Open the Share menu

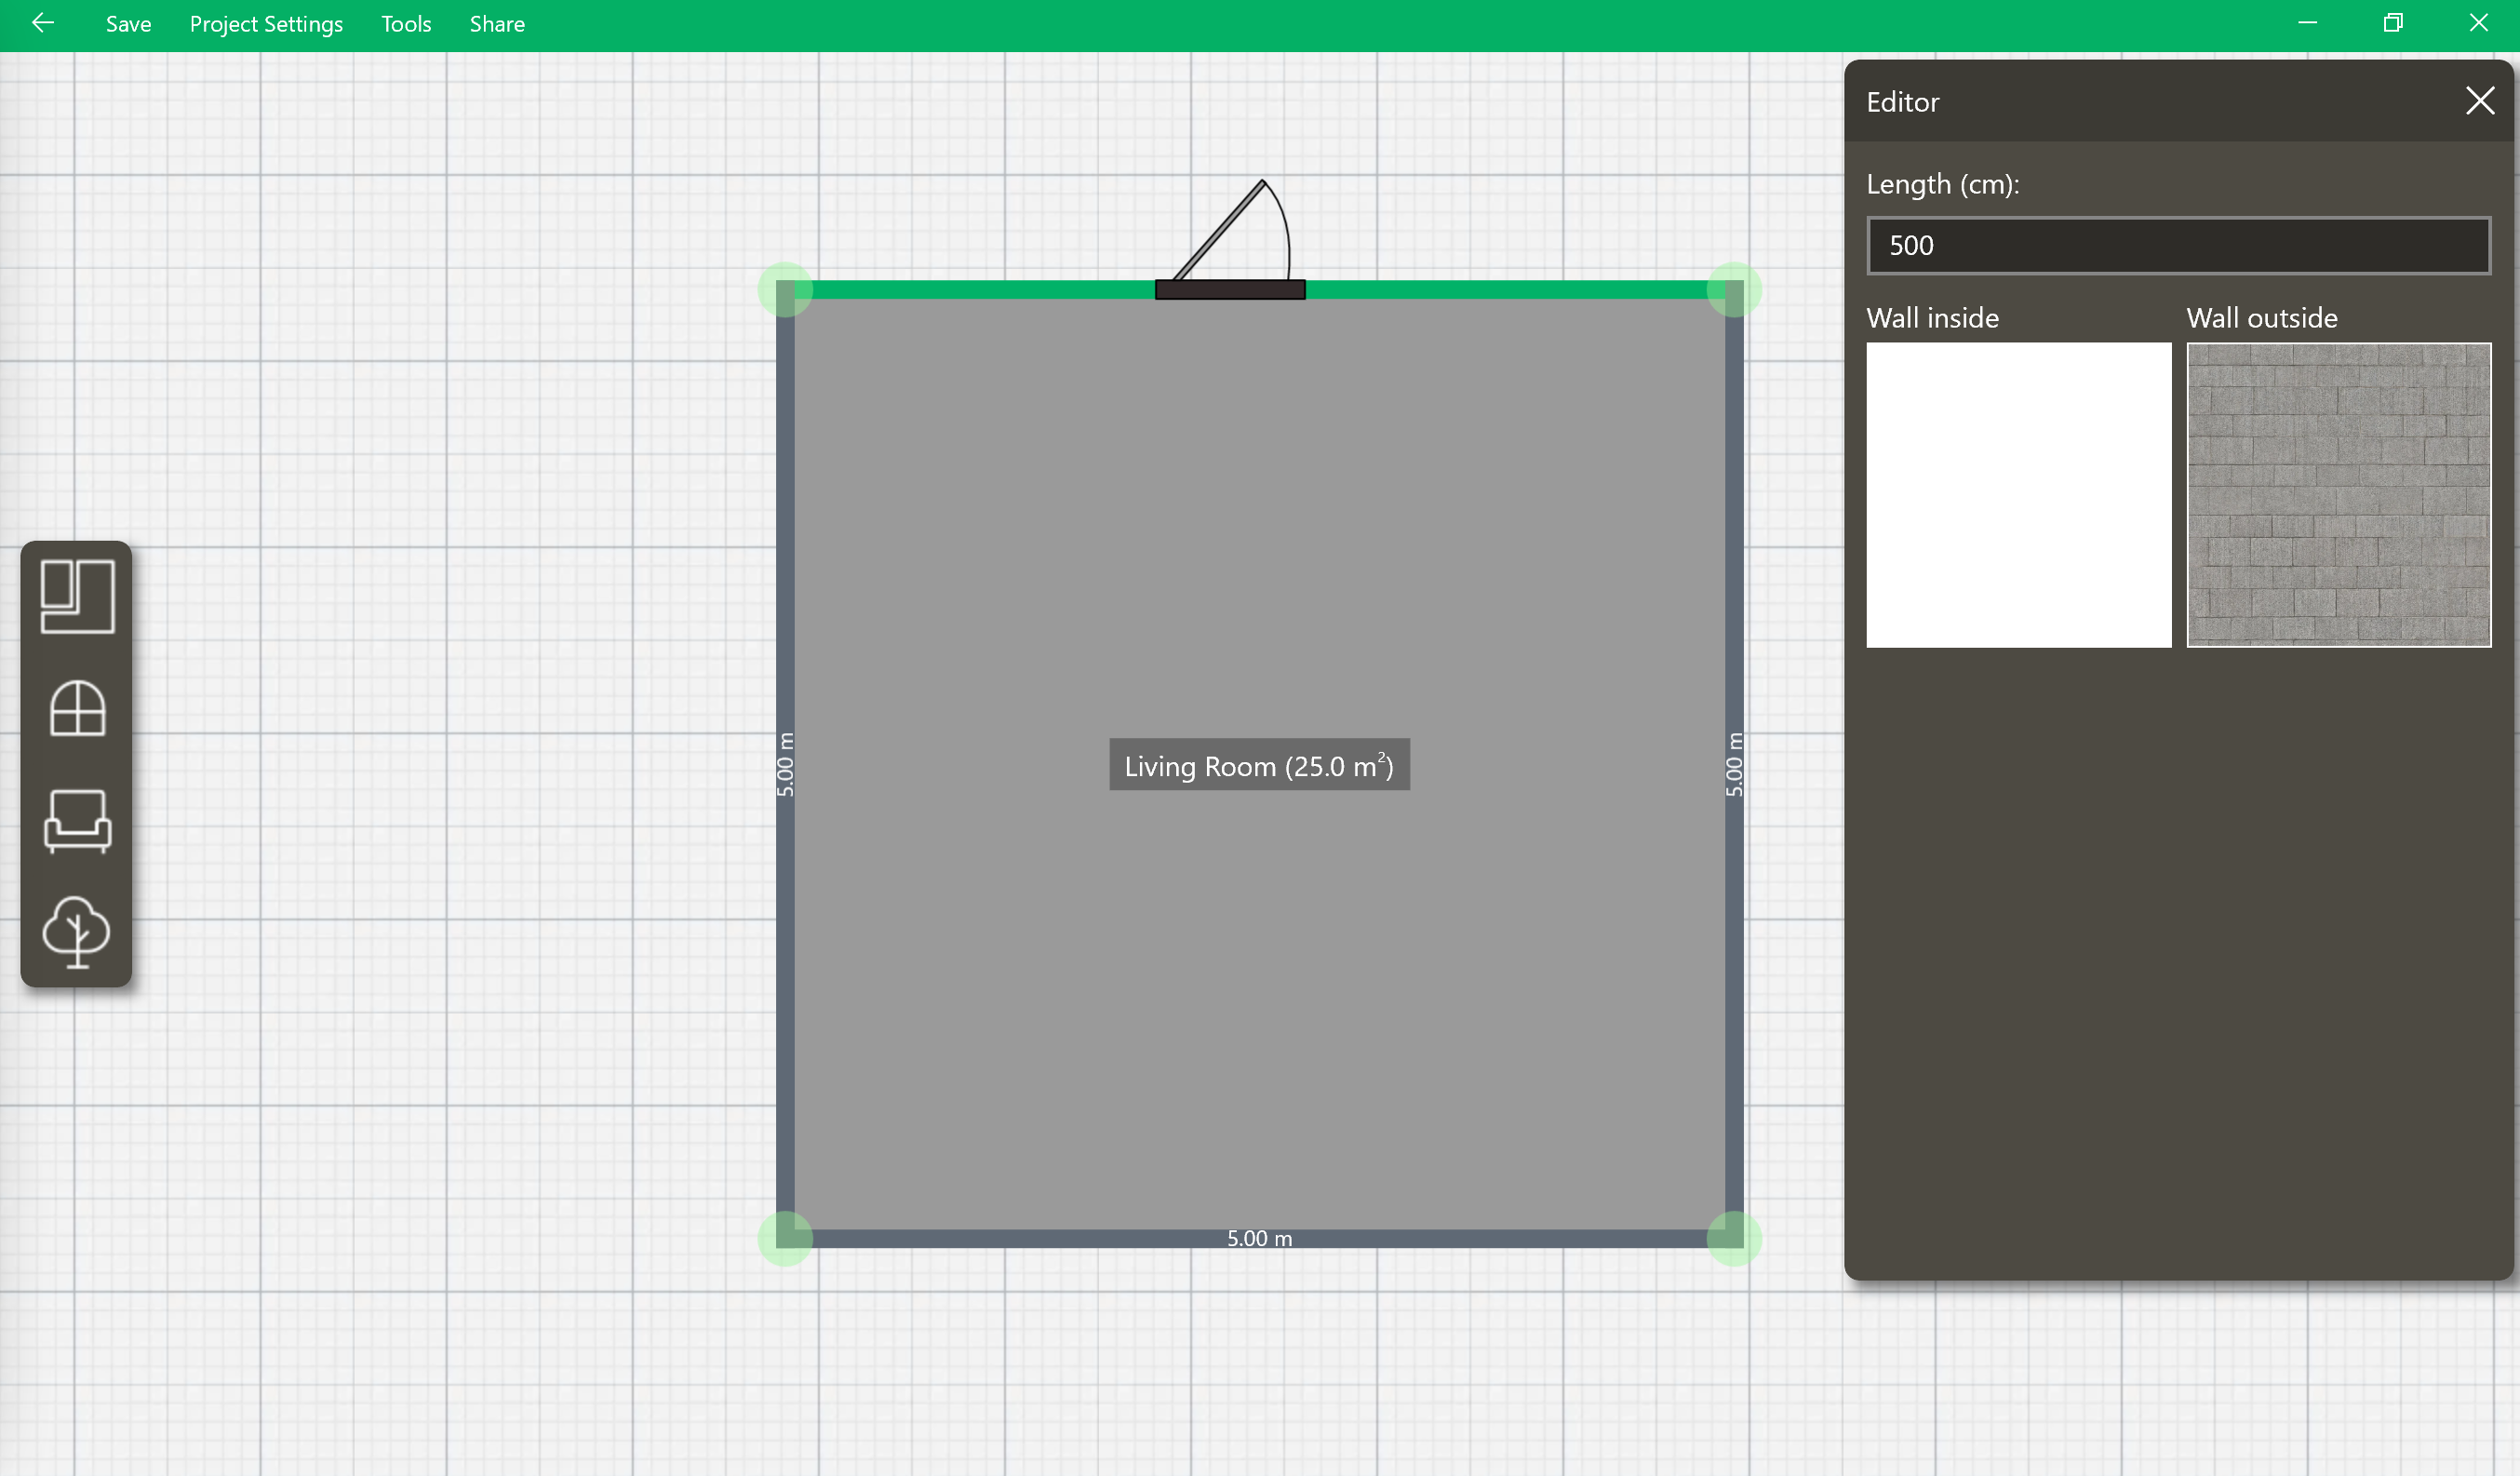[x=497, y=24]
